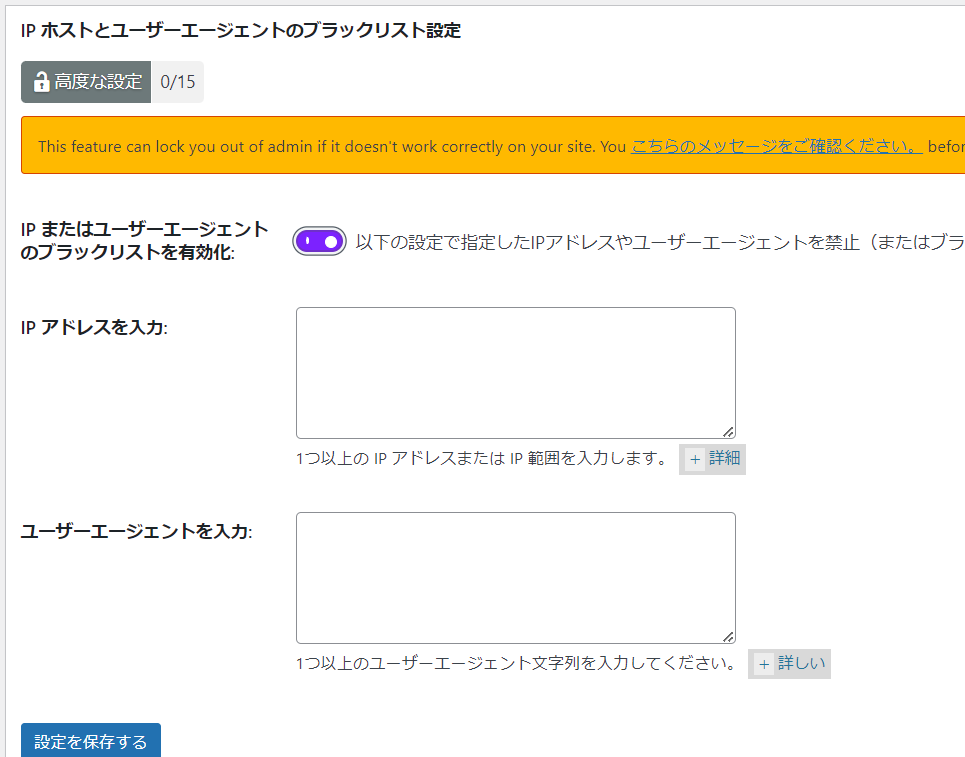
Task: Disable the IP/user agent blacklist toggle
Action: (319, 242)
